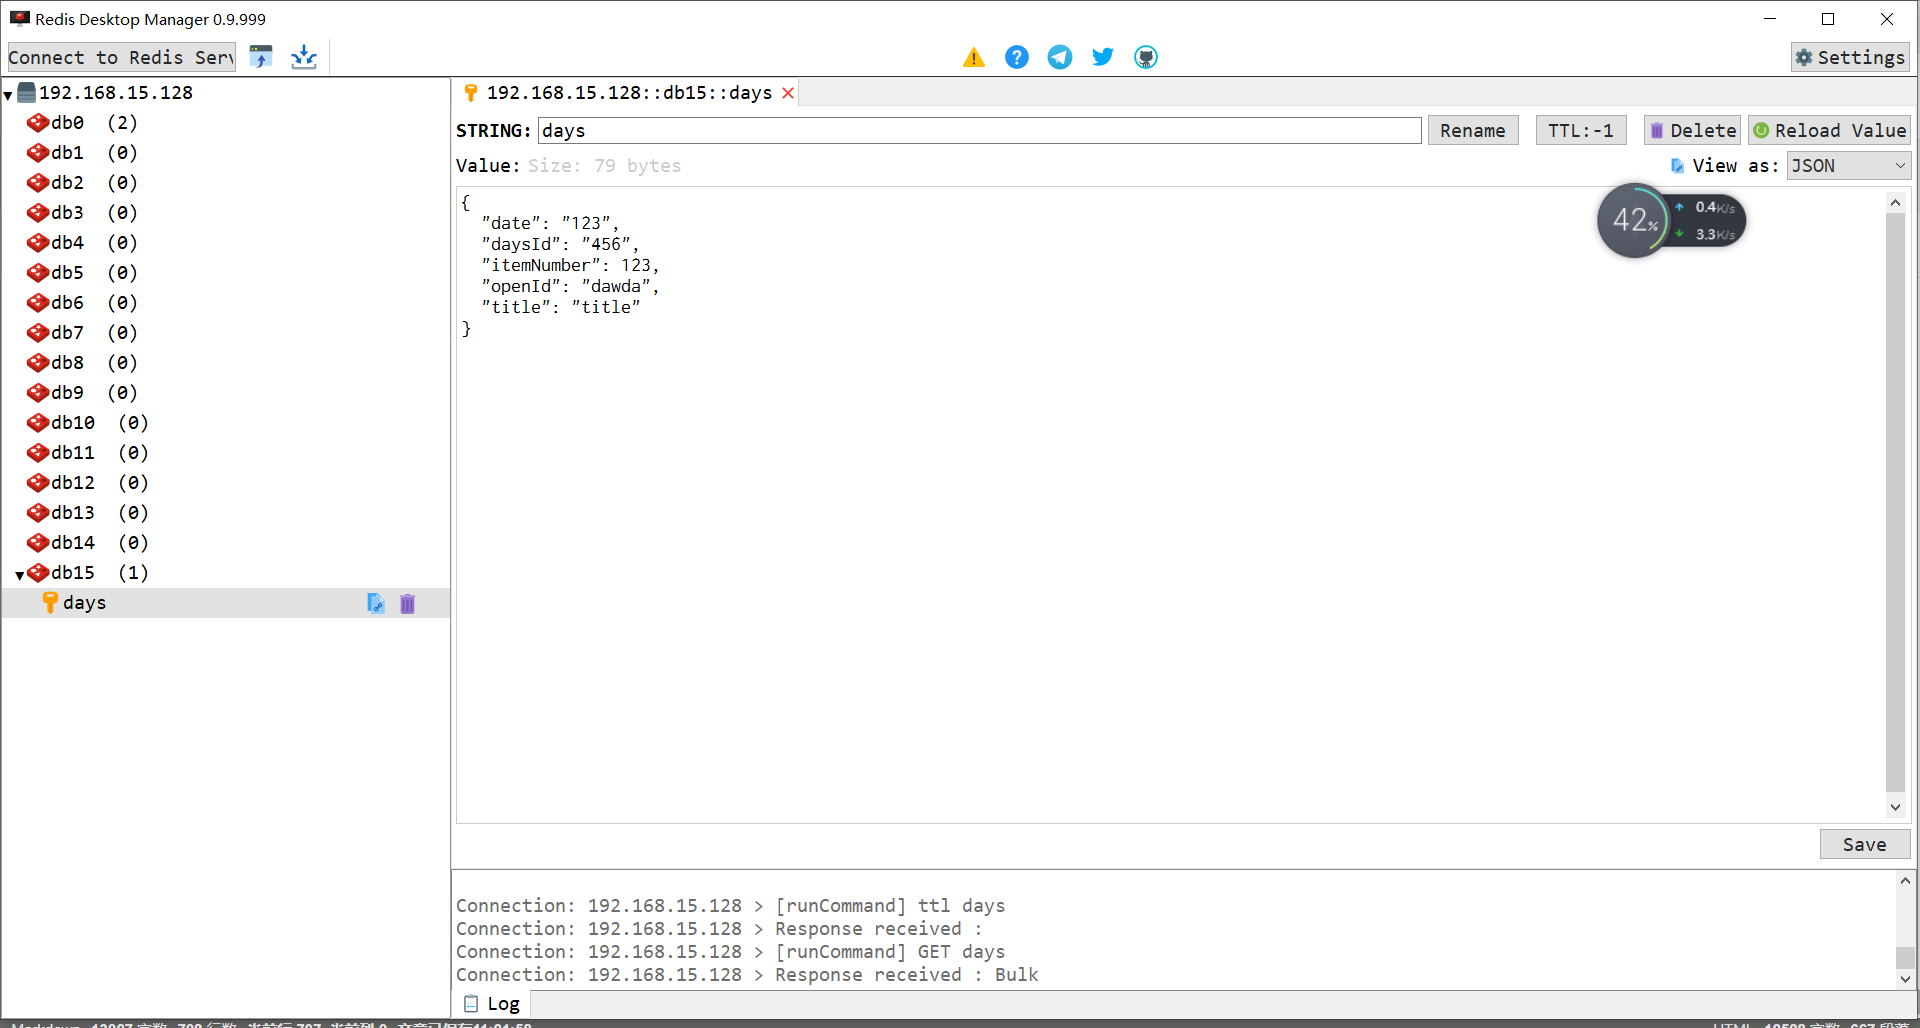The width and height of the screenshot is (1920, 1028).
Task: Open the View as JSON dropdown
Action: point(1846,165)
